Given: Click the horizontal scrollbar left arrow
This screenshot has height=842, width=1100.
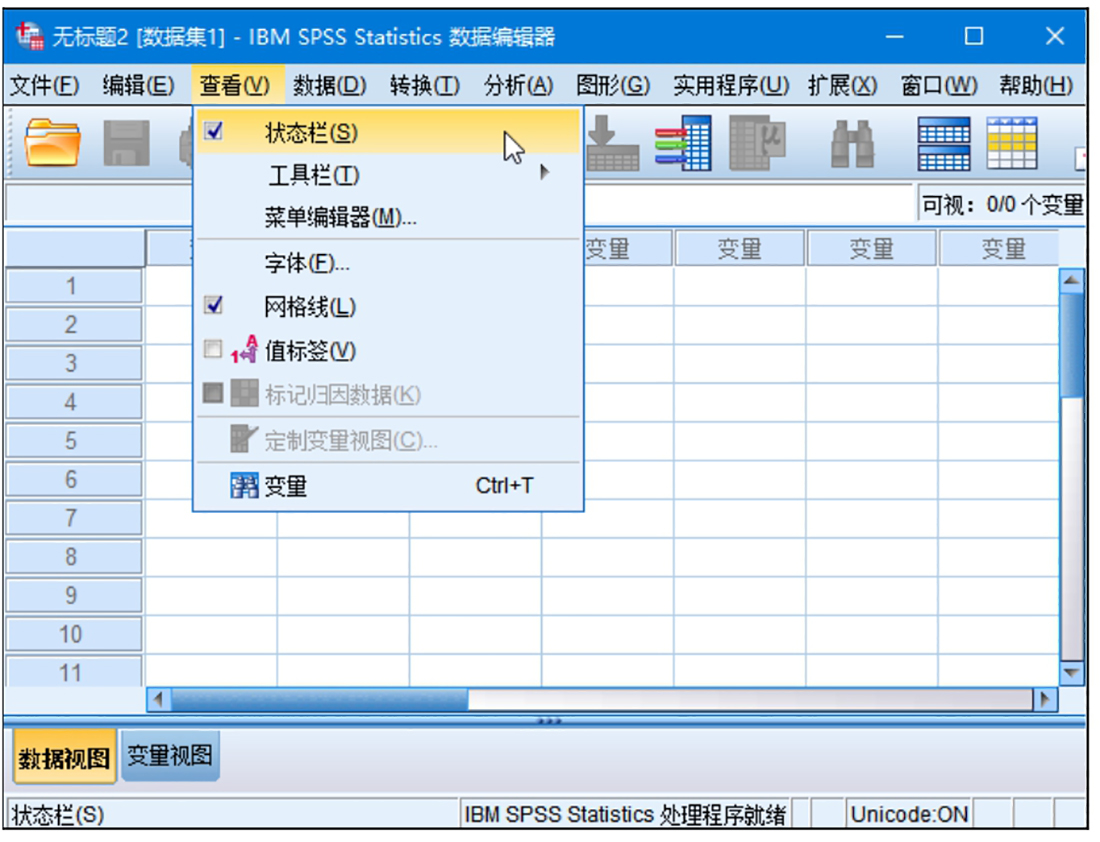Looking at the screenshot, I should 159,700.
